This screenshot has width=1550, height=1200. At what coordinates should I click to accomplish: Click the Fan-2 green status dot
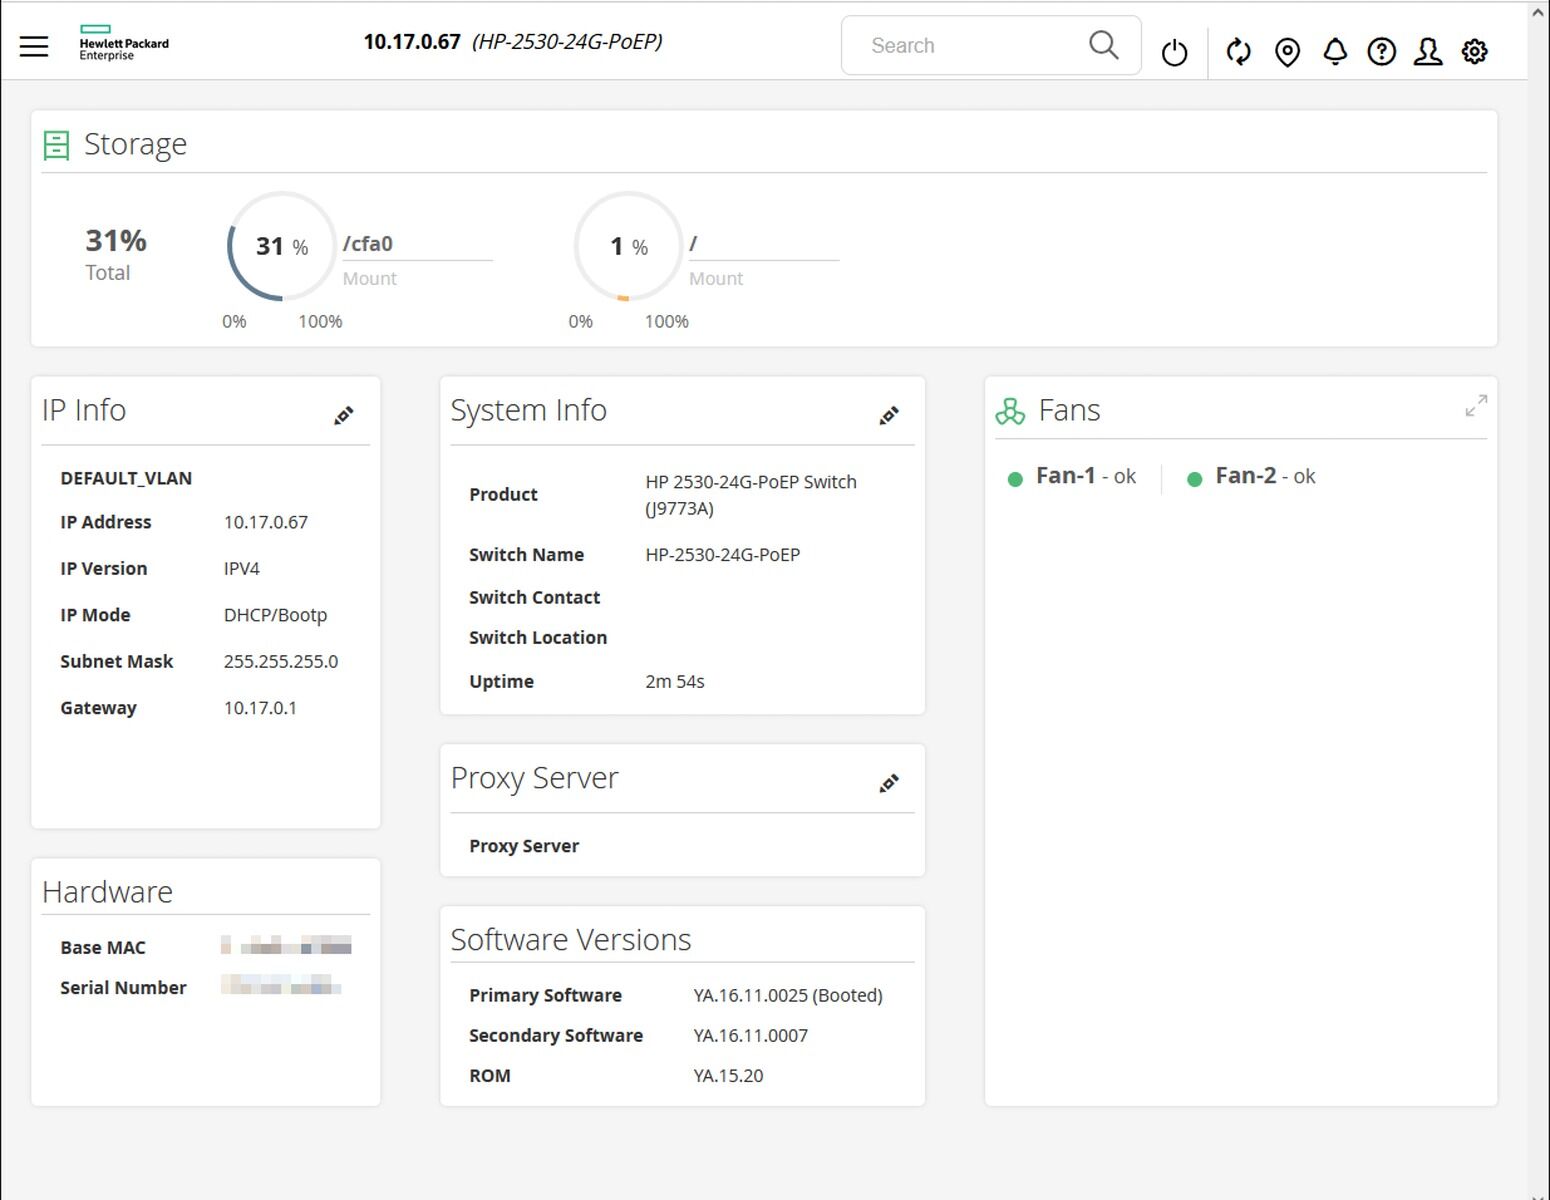[1194, 479]
